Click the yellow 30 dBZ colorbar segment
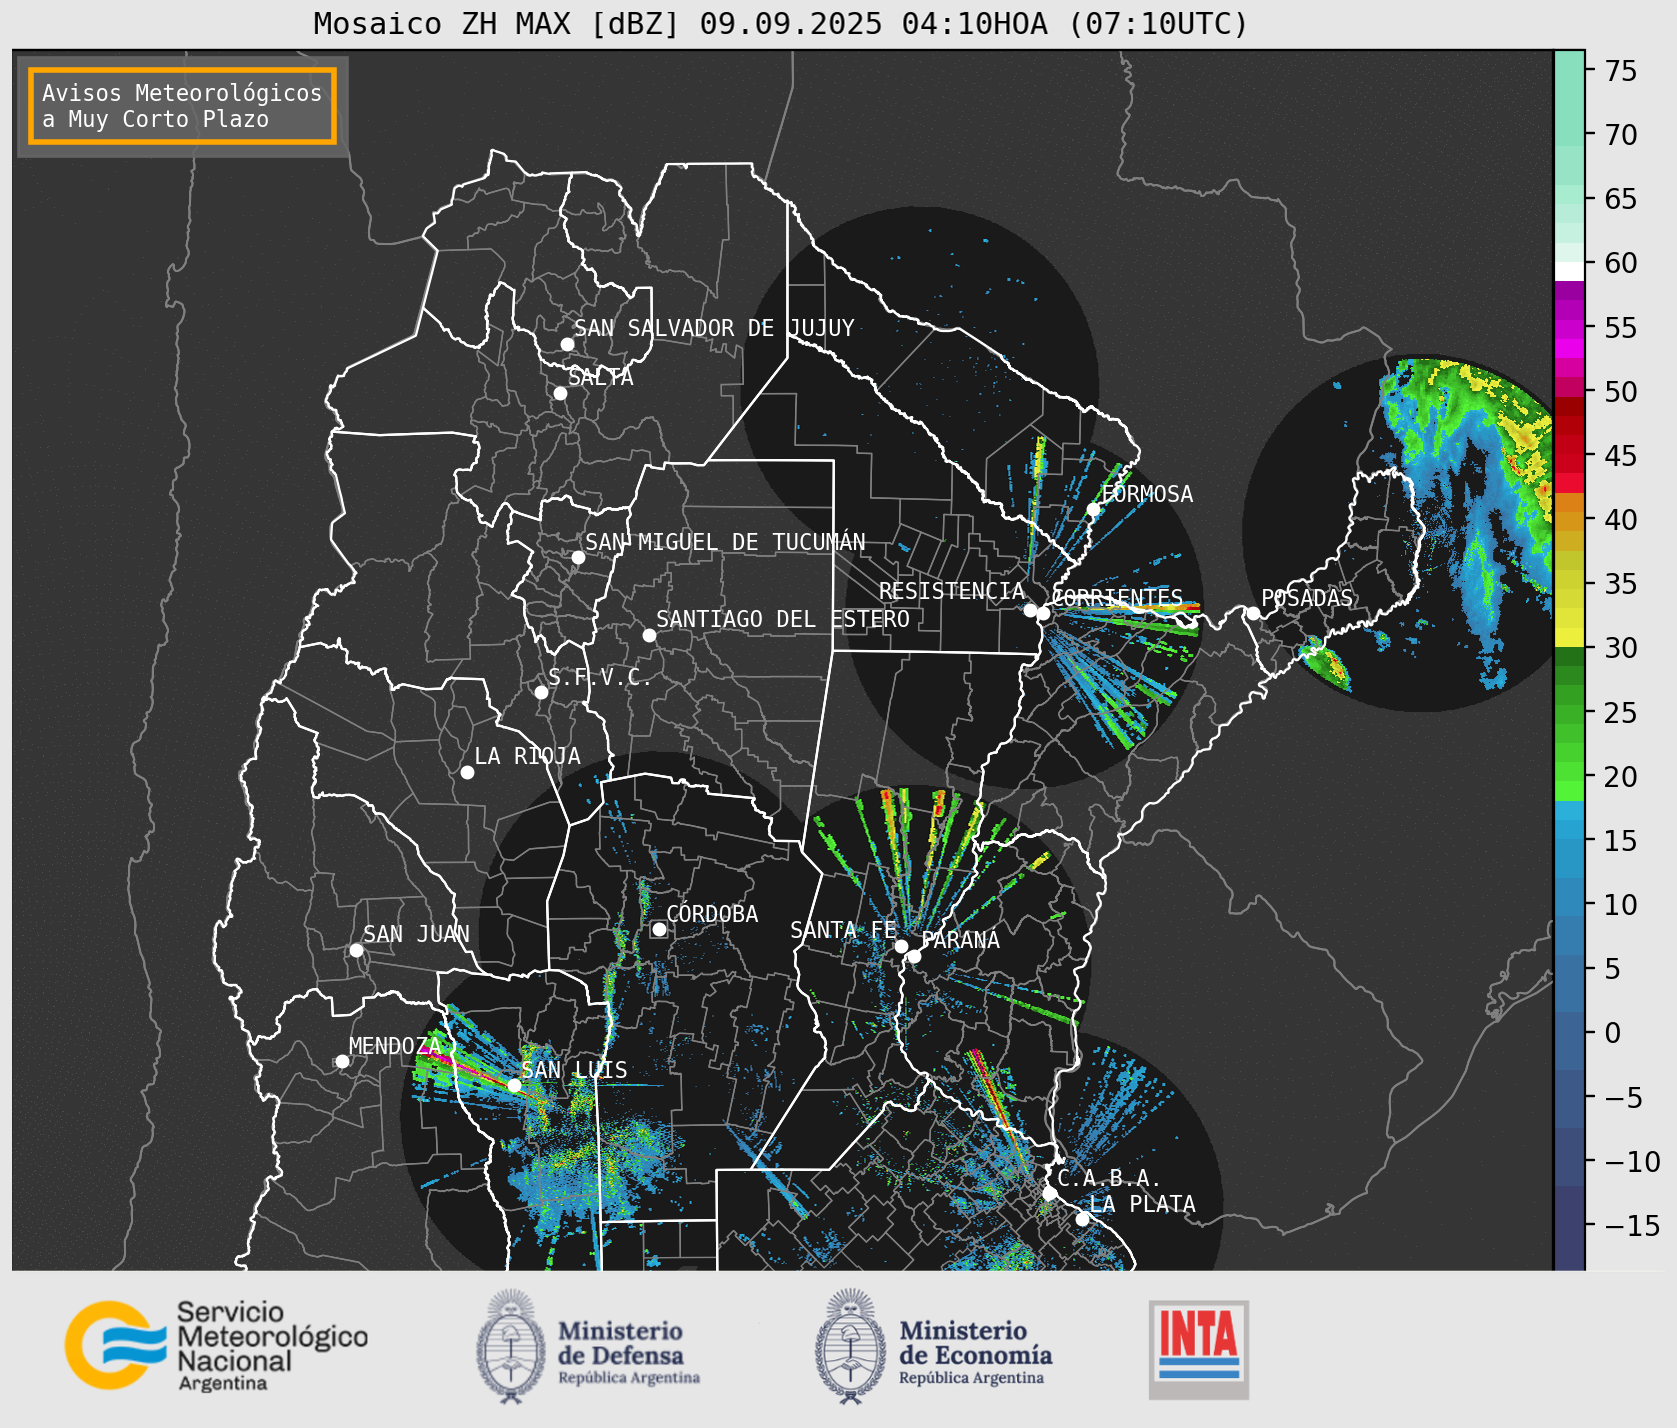Screen dimensions: 1677x1428 [x=1569, y=637]
